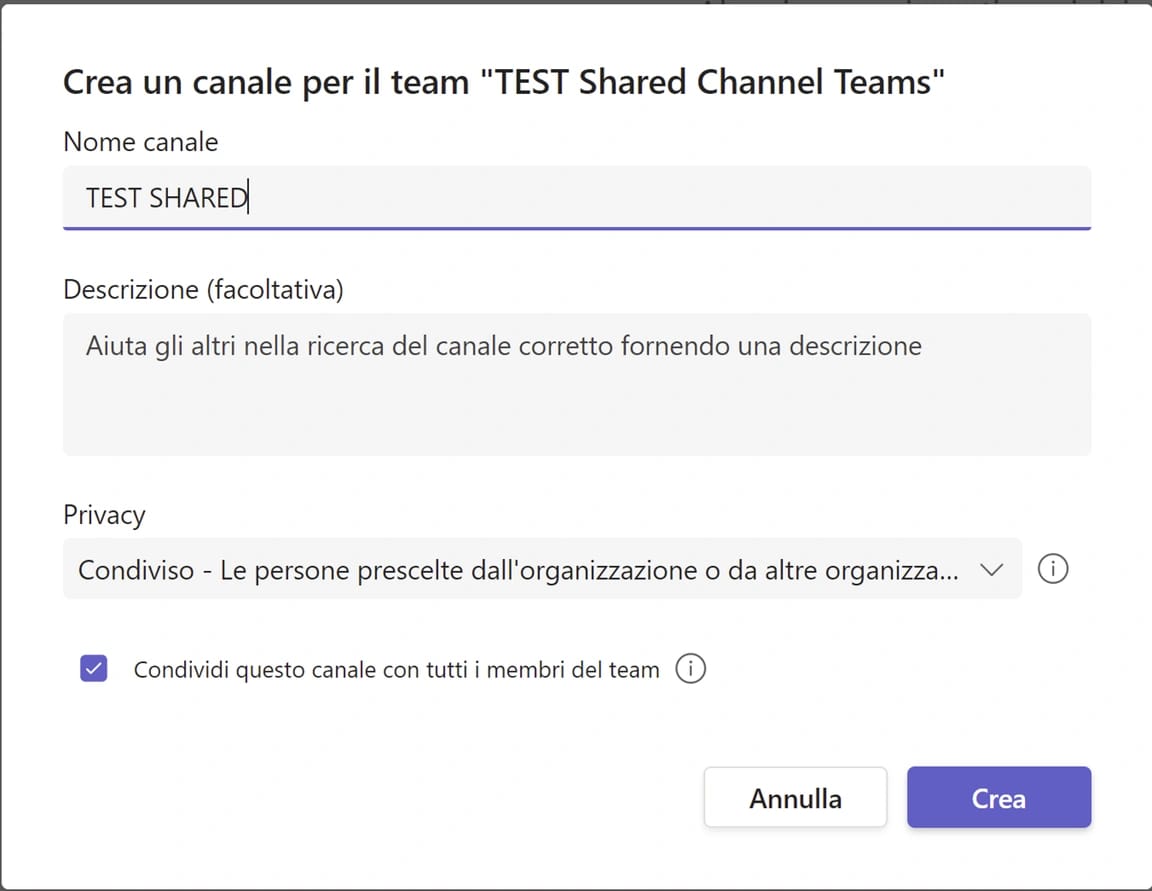This screenshot has height=891, width=1152.
Task: Click the 'Condividi questo canale' checkbox label
Action: click(x=396, y=670)
